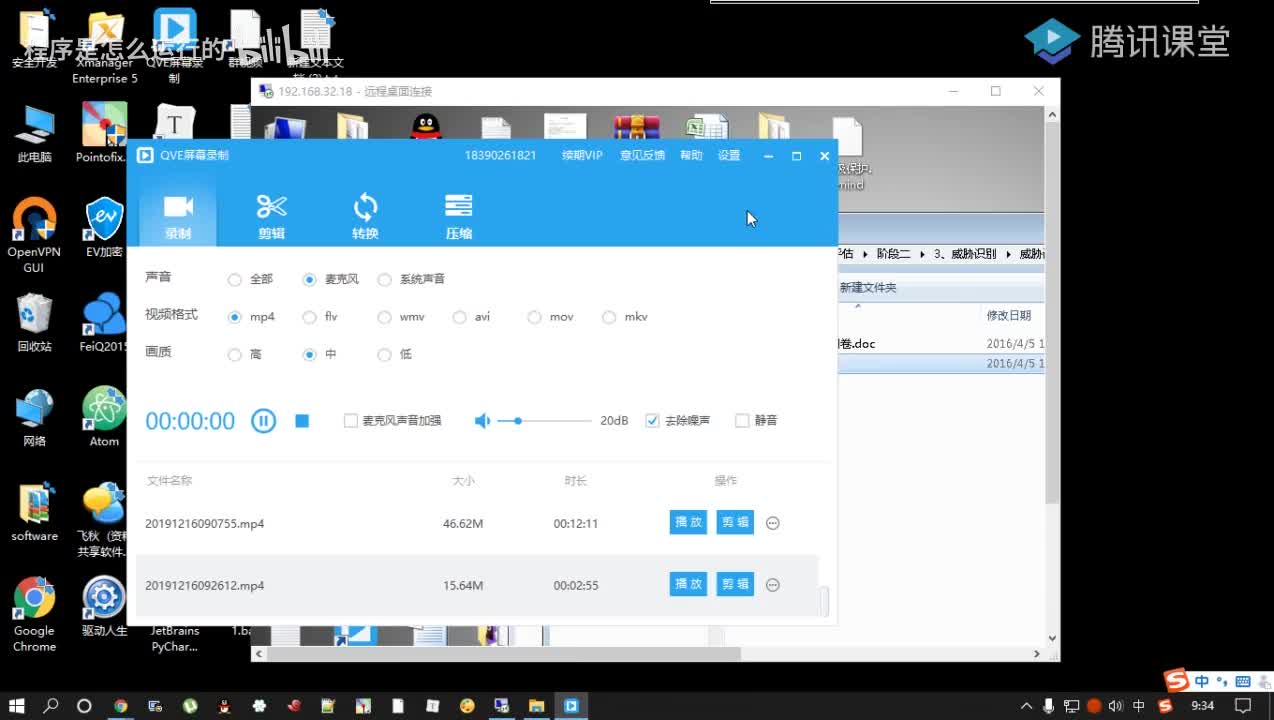
Task: Choose mp4 video format
Action: point(235,317)
